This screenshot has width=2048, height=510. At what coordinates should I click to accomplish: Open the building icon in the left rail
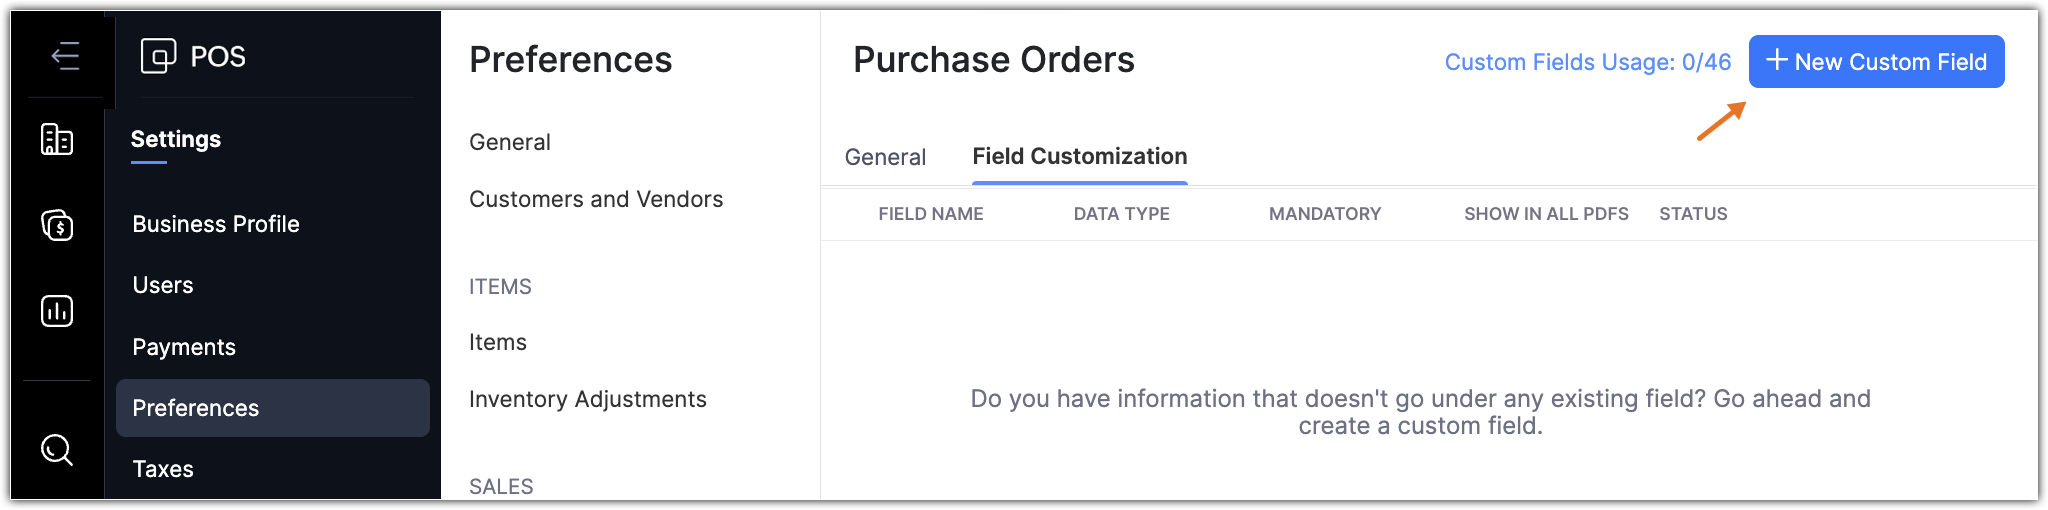coord(57,139)
